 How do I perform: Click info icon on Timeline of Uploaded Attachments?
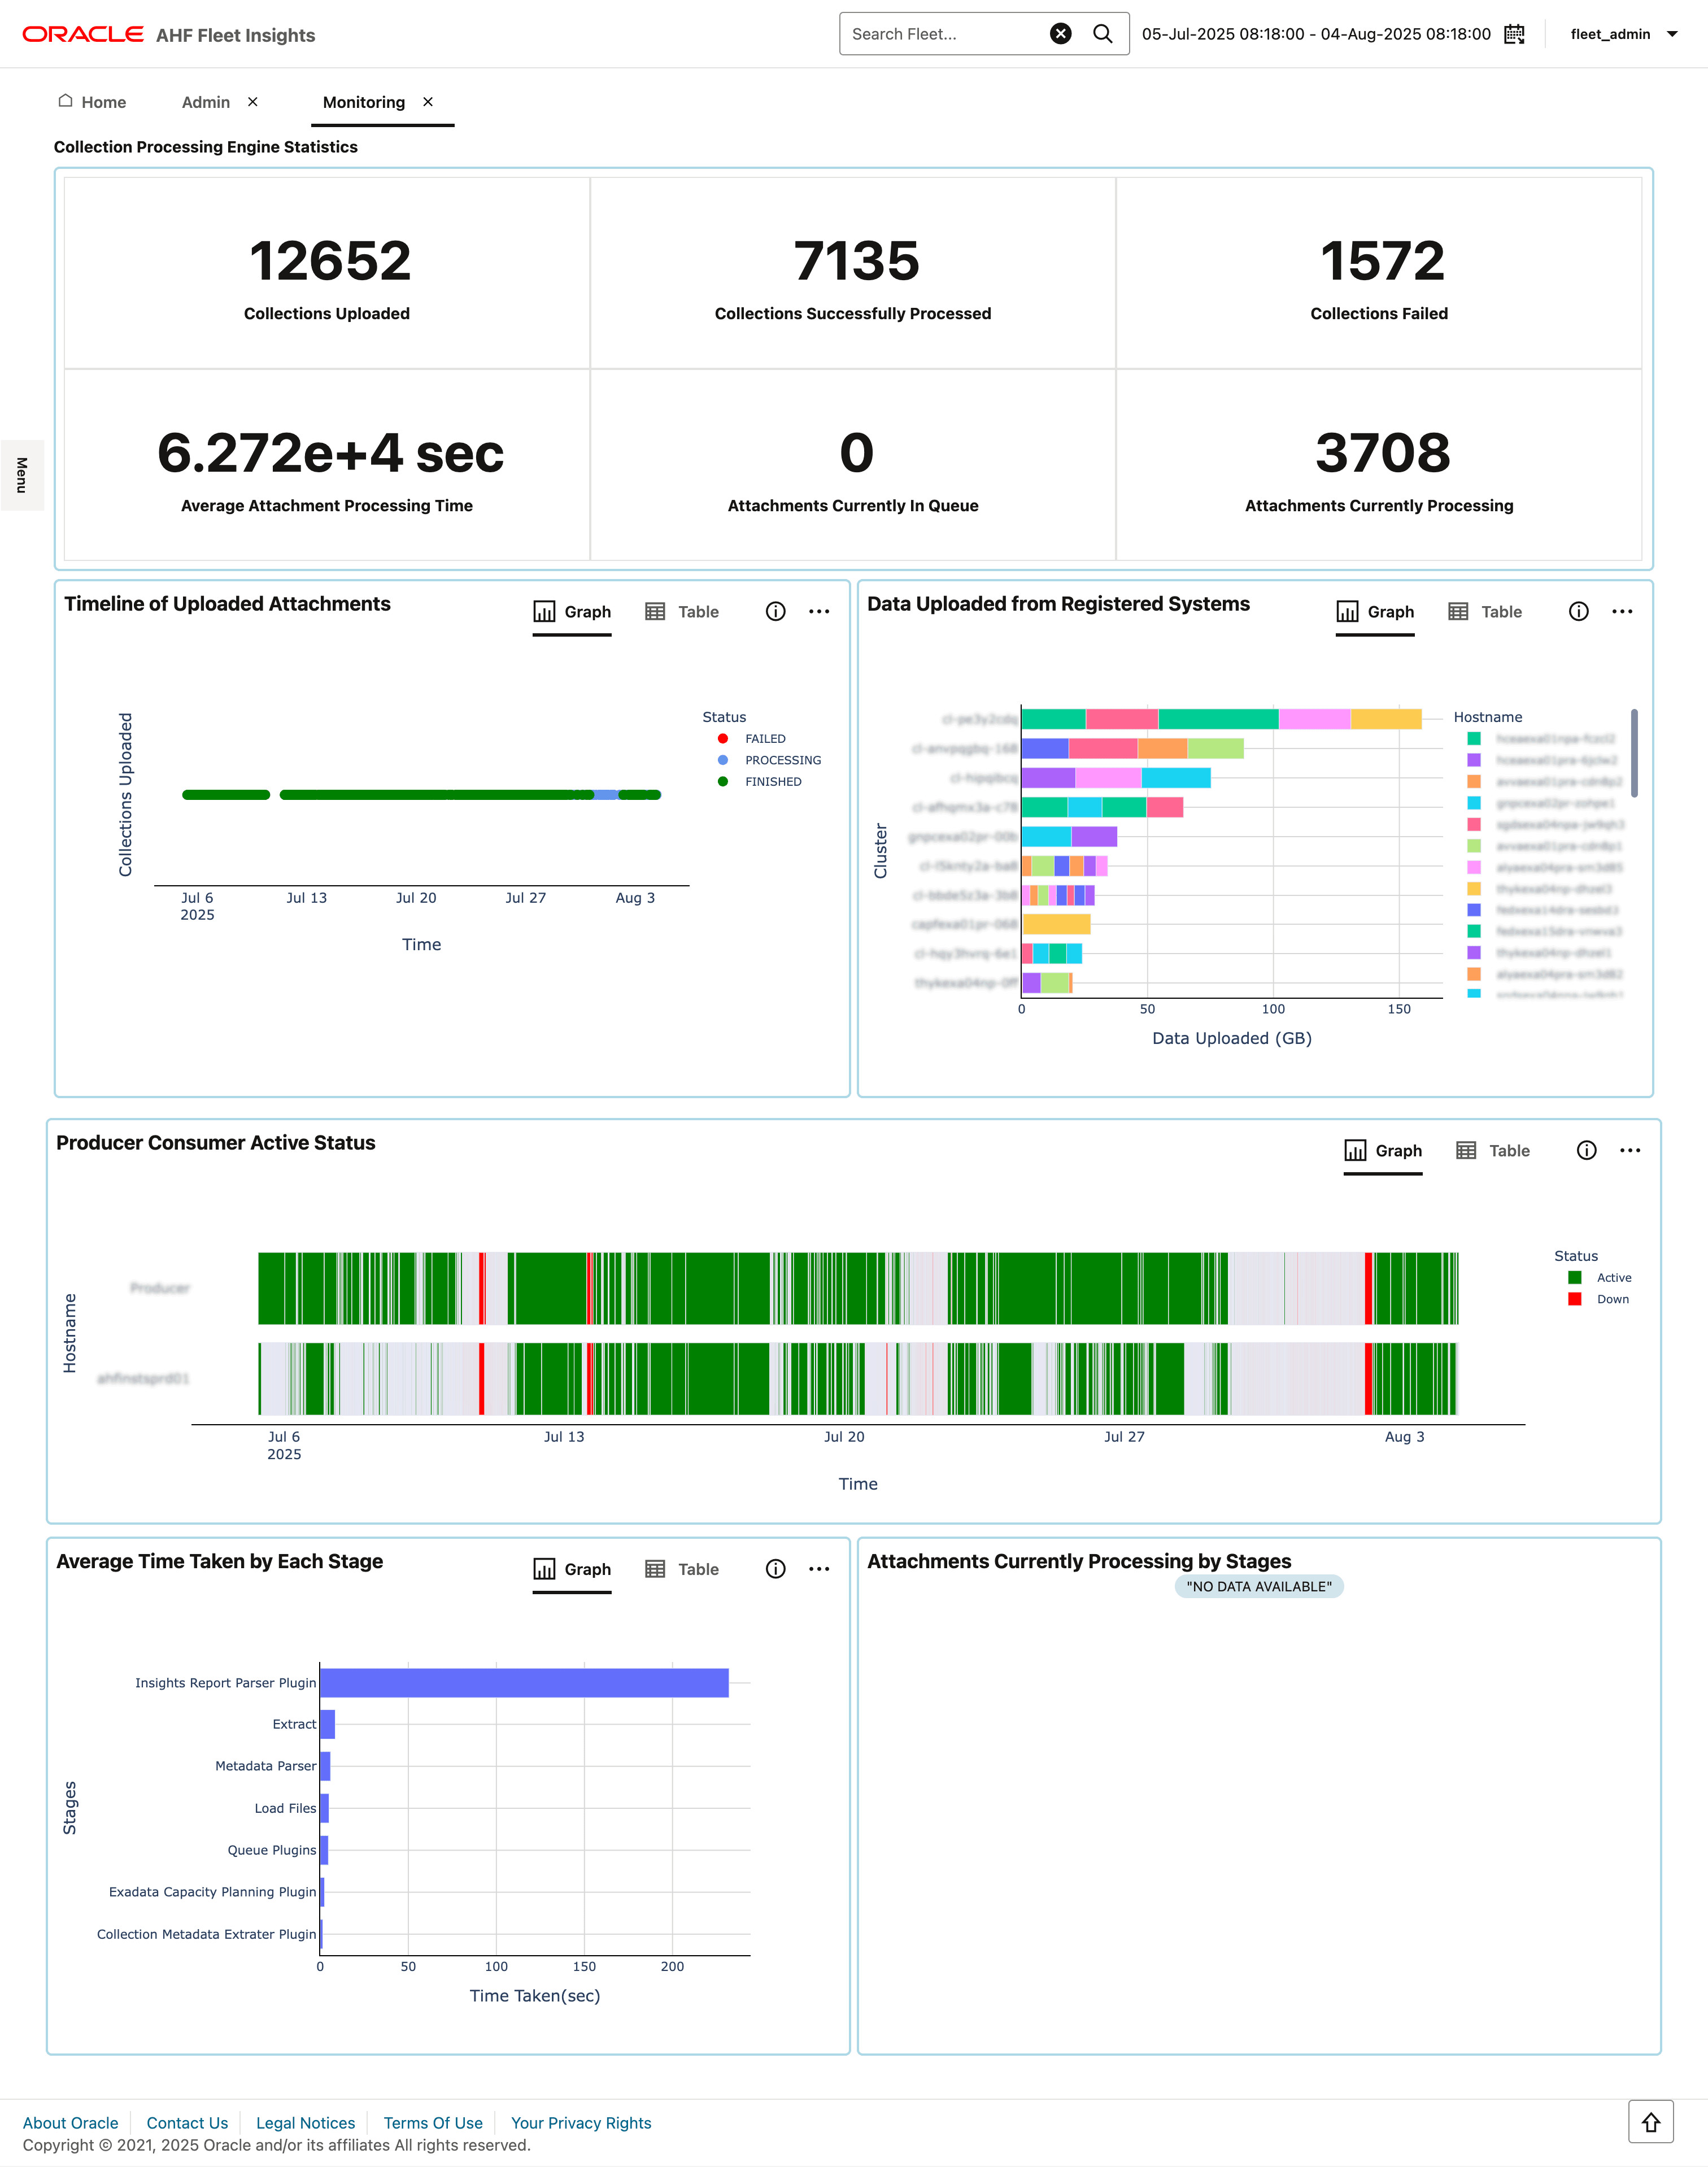pyautogui.click(x=775, y=611)
